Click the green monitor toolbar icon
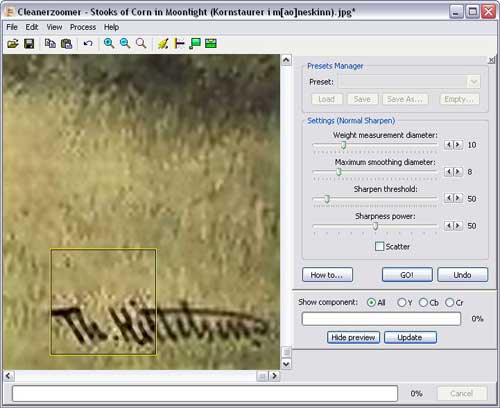 pos(195,43)
